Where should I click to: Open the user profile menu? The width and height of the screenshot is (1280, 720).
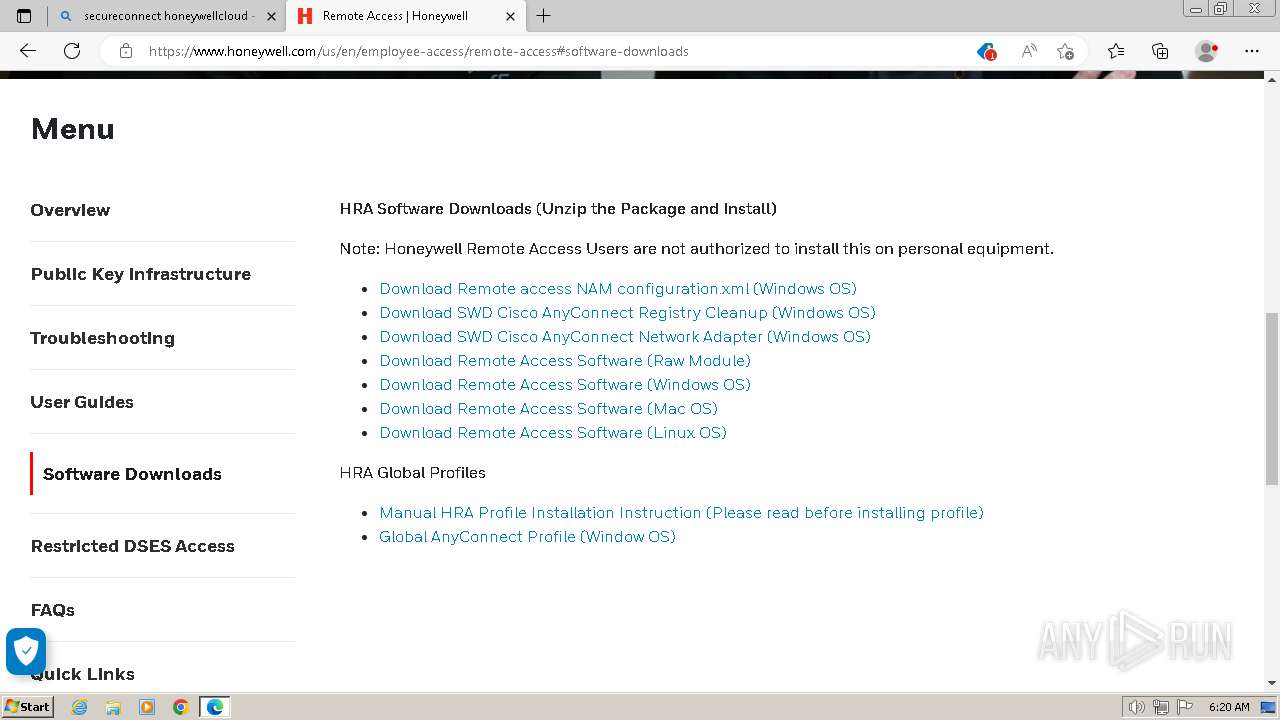point(1206,51)
